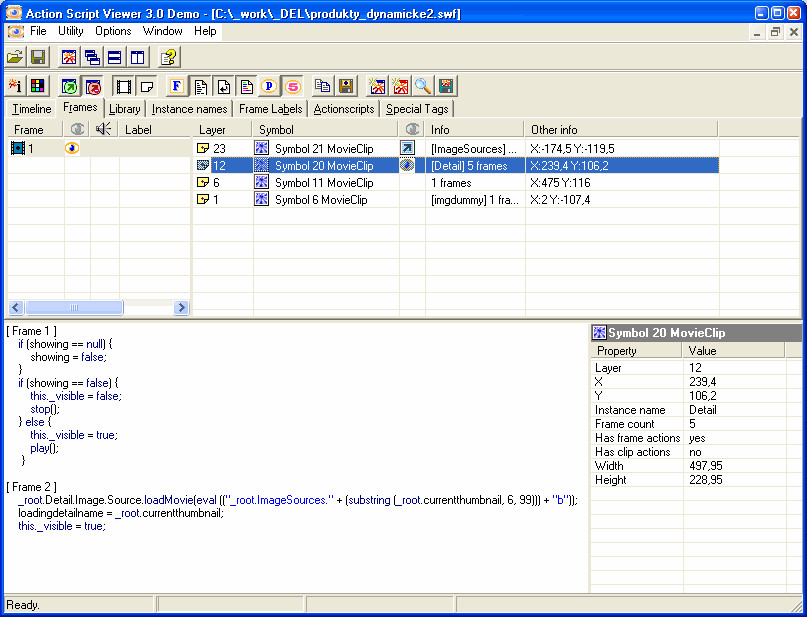Viewport: 807px width, 617px height.
Task: Open the Instance names tab
Action: click(189, 109)
